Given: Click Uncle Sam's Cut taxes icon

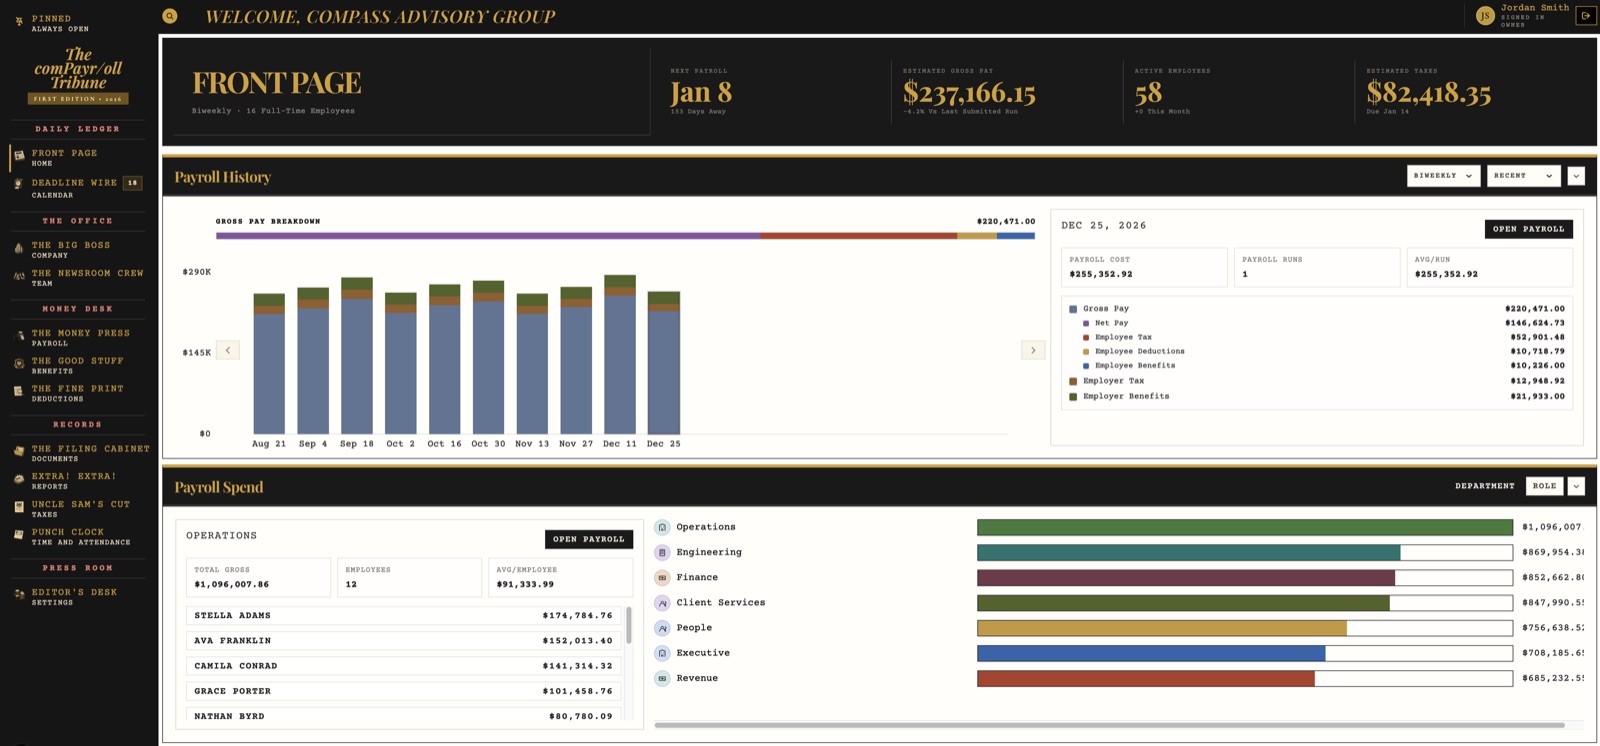Looking at the screenshot, I should pyautogui.click(x=19, y=508).
